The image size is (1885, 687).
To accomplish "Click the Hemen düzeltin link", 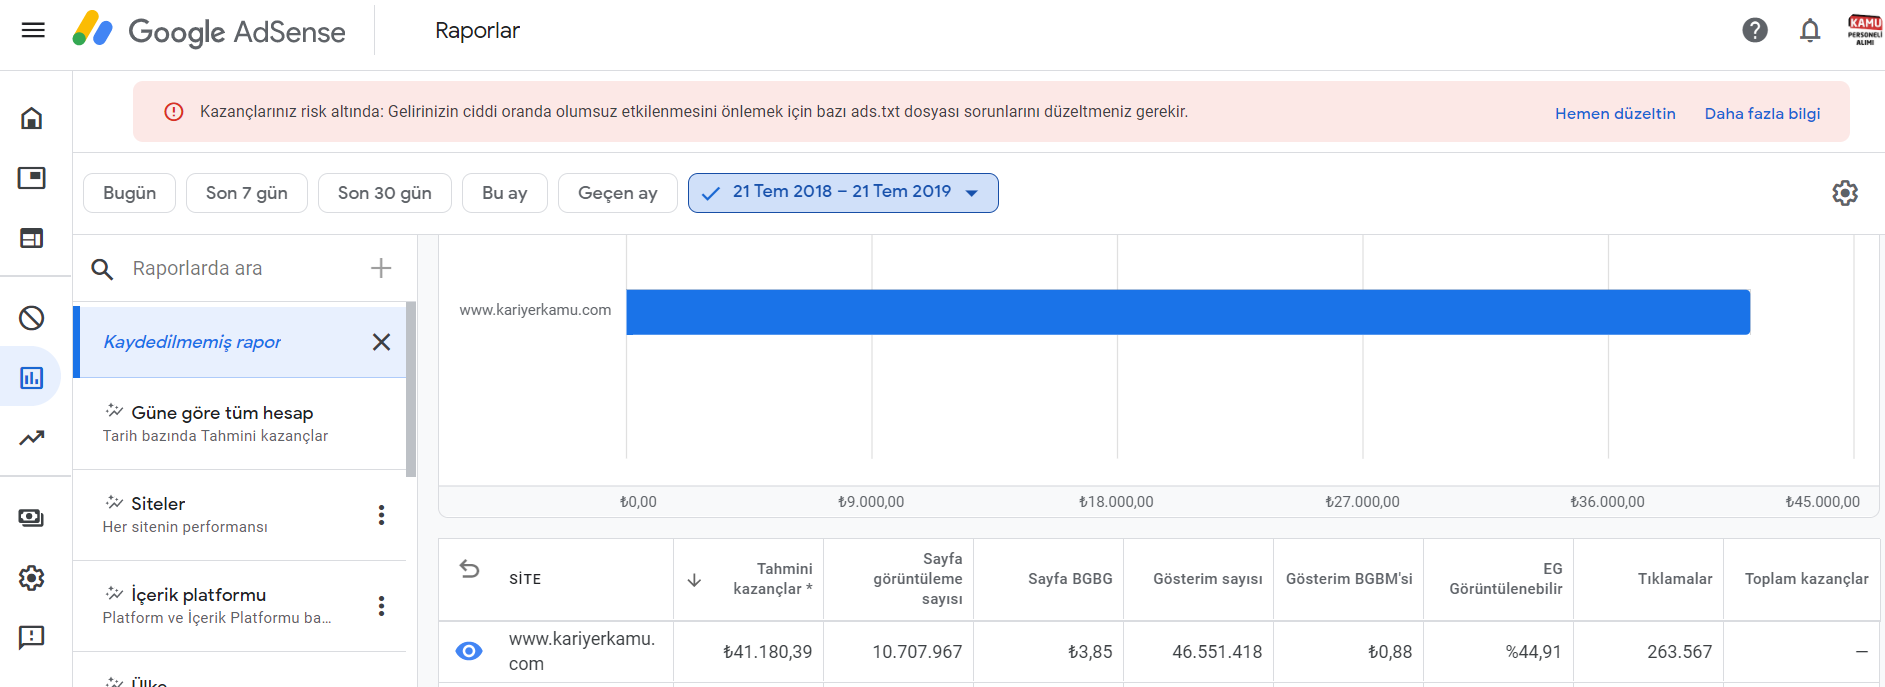I will coord(1615,113).
